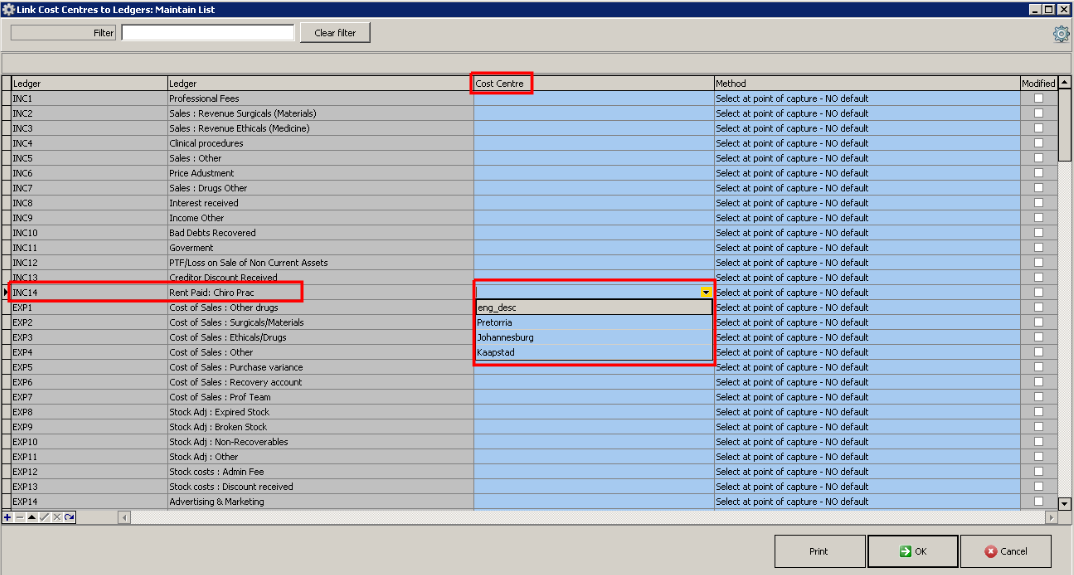Click the EXP7 ledger code cell
This screenshot has width=1074, height=575.
click(x=89, y=397)
